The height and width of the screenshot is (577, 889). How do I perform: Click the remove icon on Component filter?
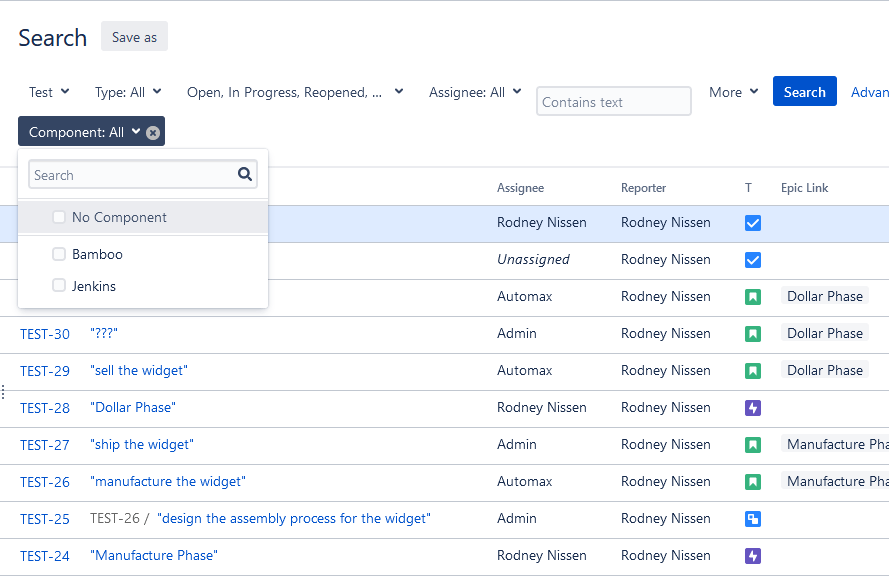152,132
